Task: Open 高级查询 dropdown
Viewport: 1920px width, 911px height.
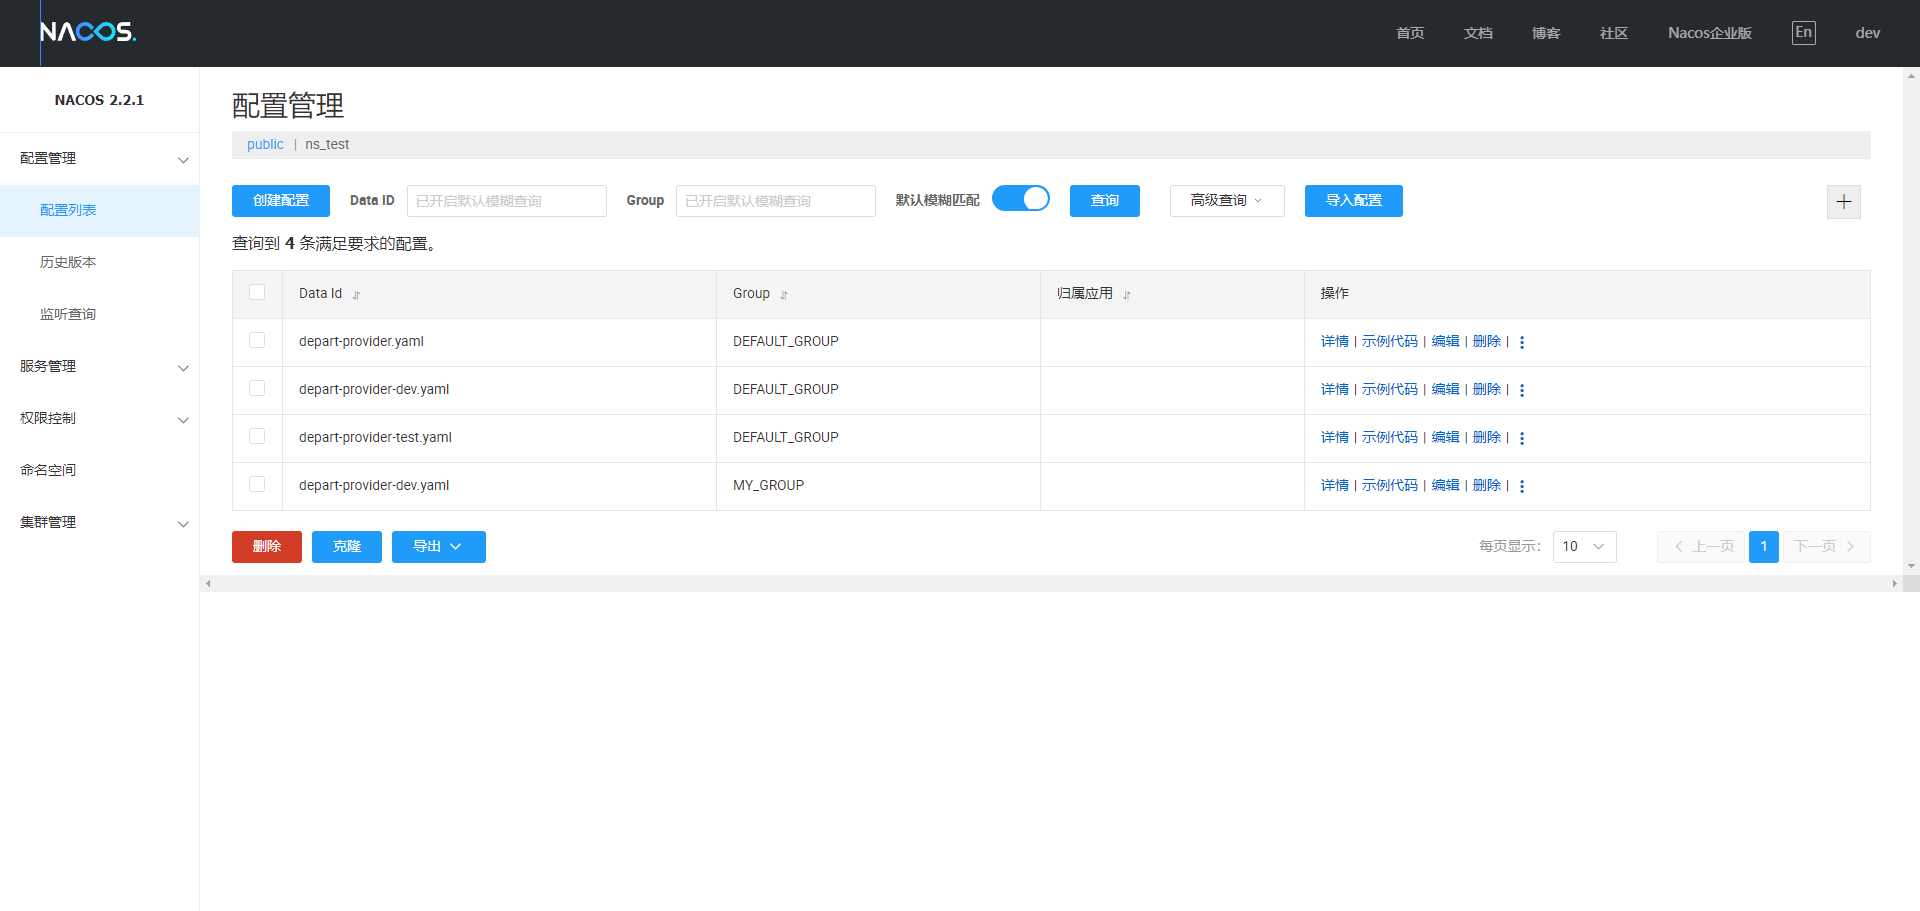Action: coord(1227,201)
